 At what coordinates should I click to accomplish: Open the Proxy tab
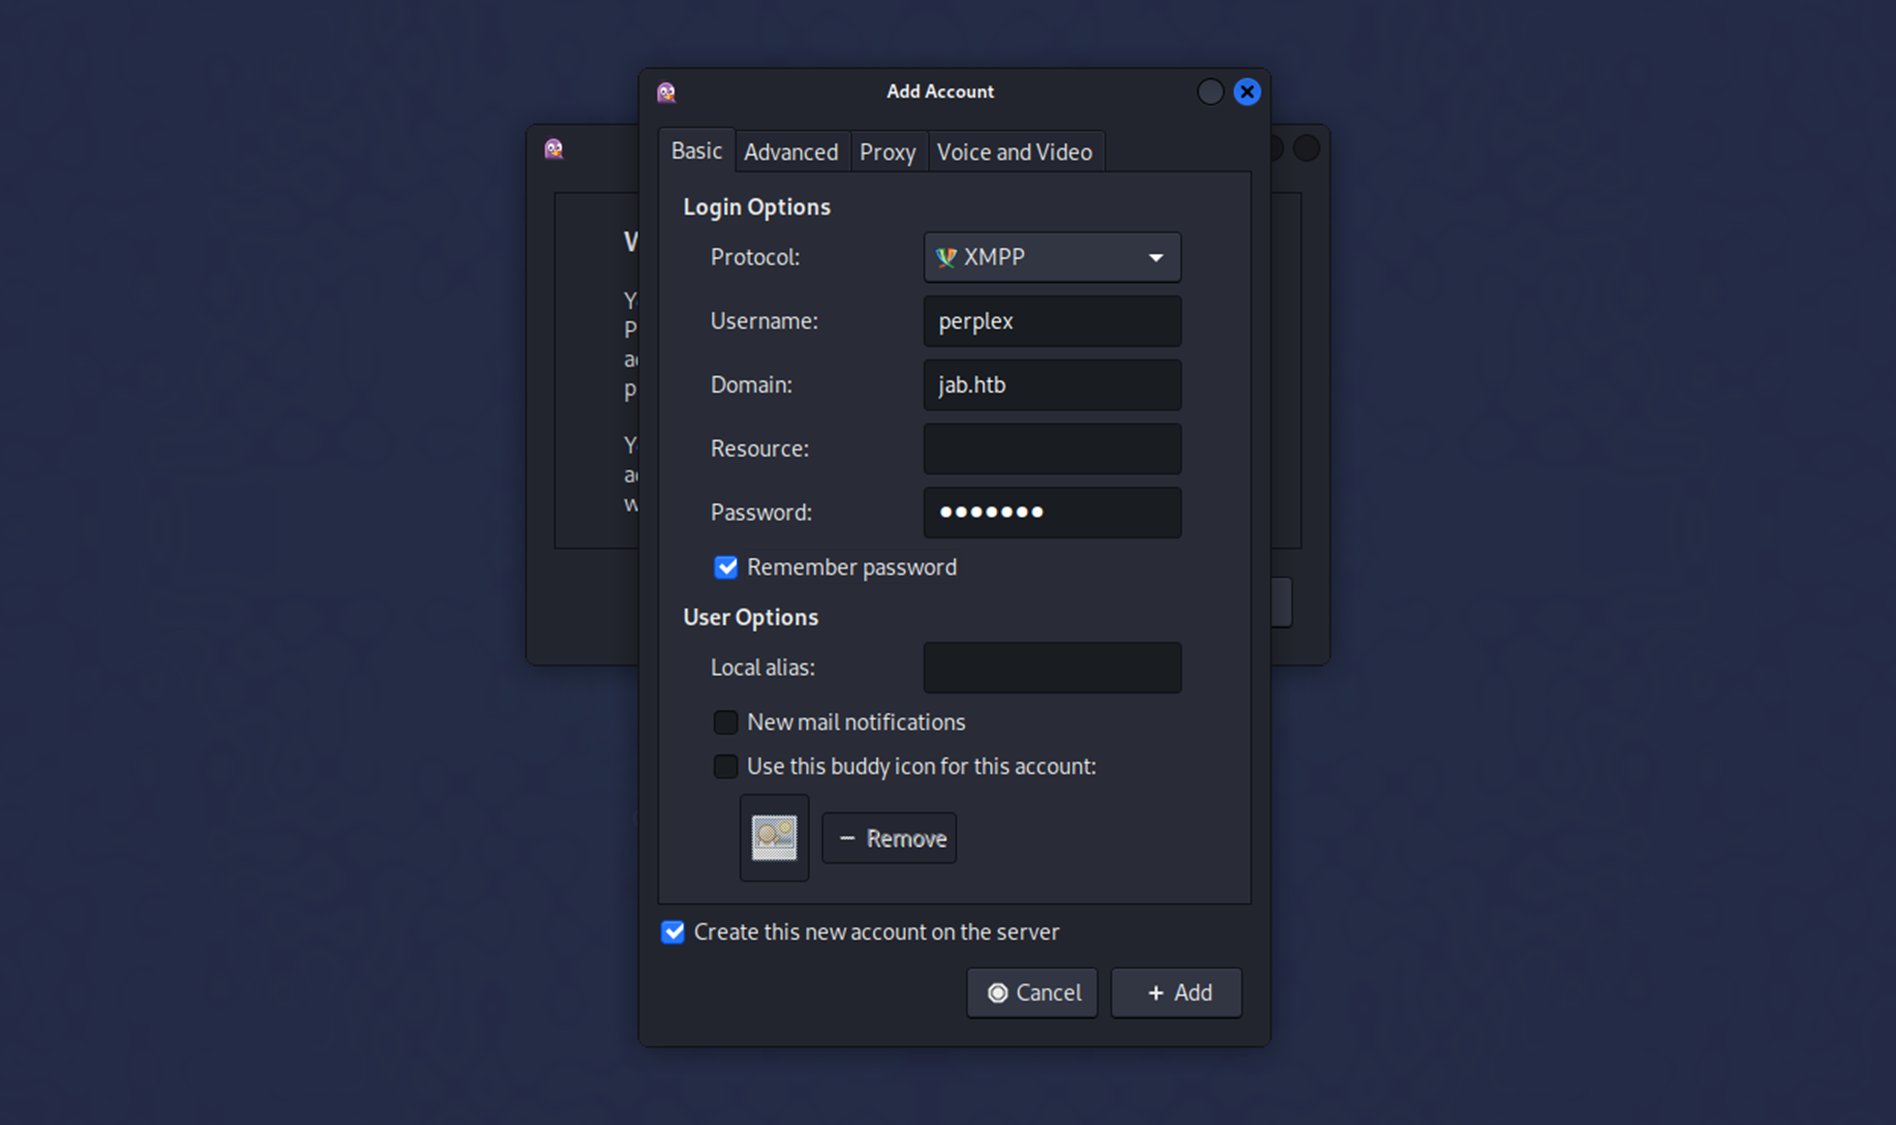(888, 152)
